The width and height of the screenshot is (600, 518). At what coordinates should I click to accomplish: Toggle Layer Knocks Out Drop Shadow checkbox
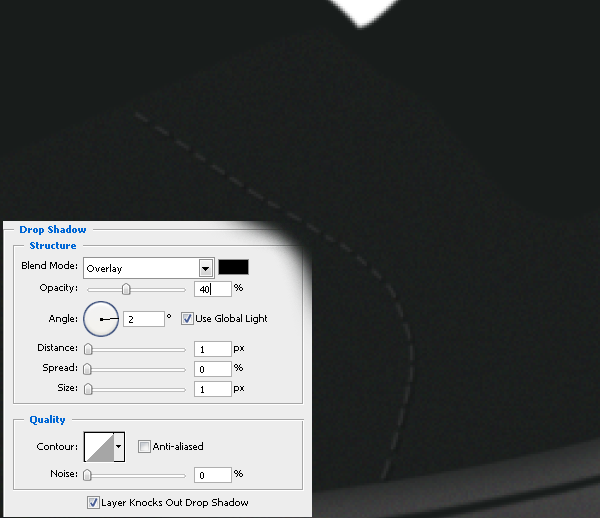pyautogui.click(x=93, y=502)
